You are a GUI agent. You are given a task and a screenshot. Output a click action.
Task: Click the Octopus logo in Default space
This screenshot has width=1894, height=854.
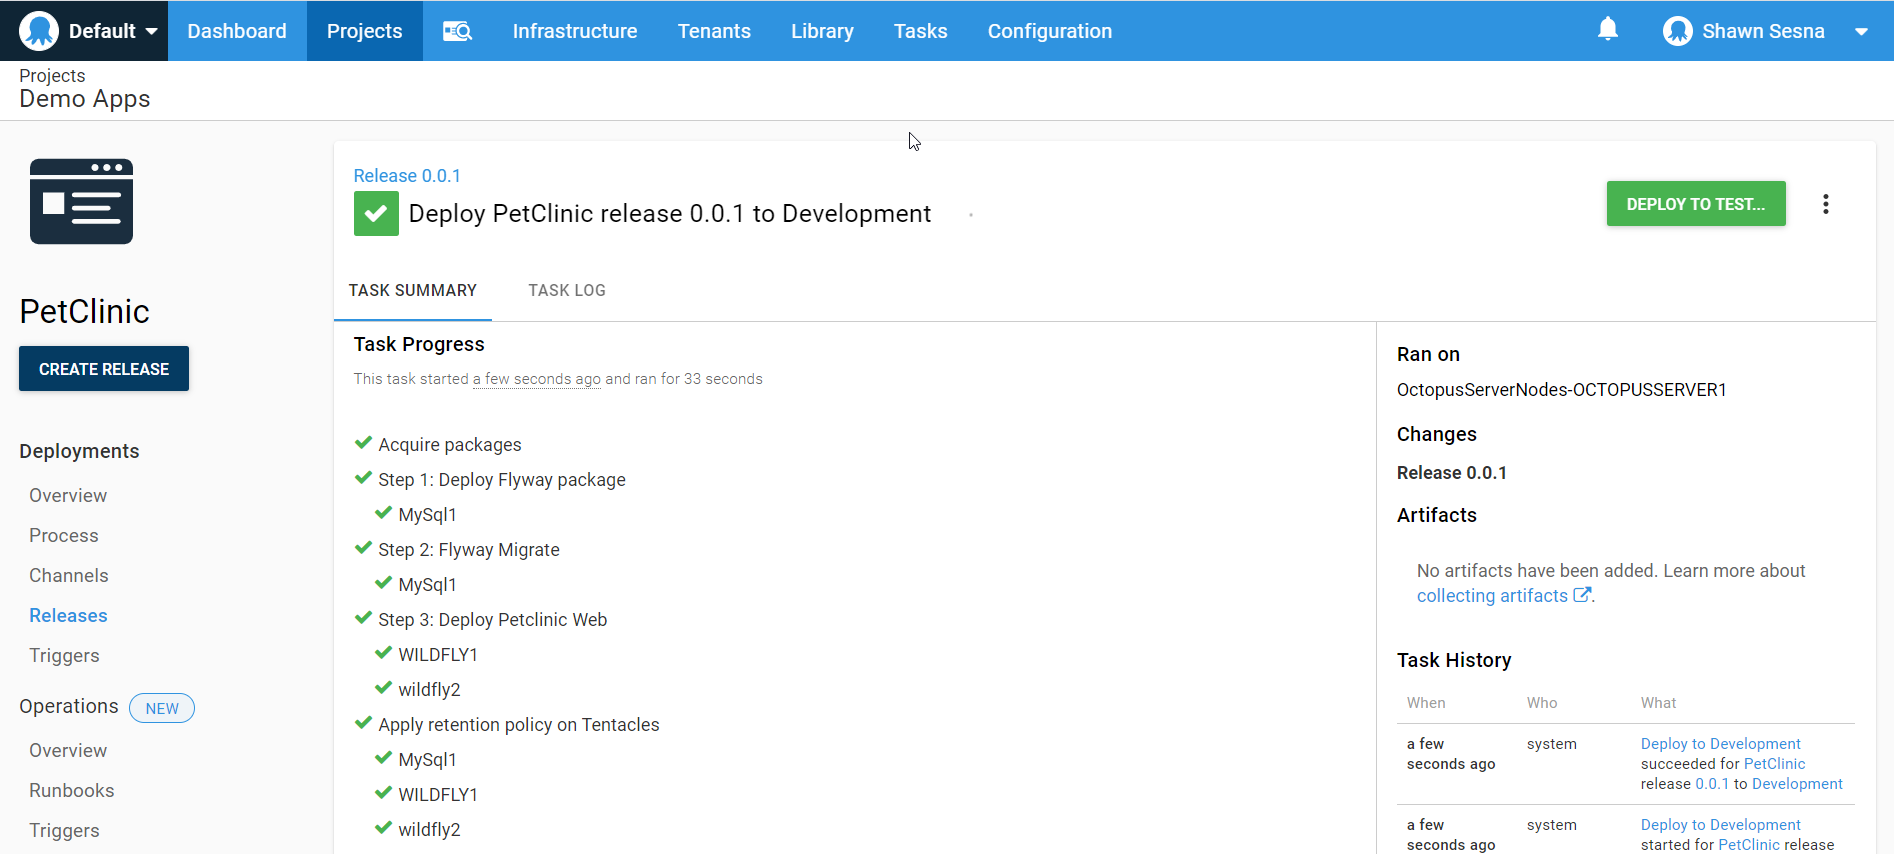pos(39,31)
